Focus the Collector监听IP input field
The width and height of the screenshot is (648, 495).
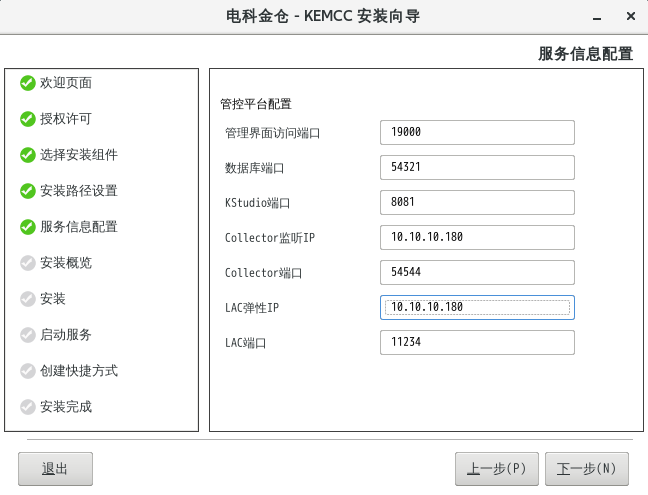tap(477, 238)
